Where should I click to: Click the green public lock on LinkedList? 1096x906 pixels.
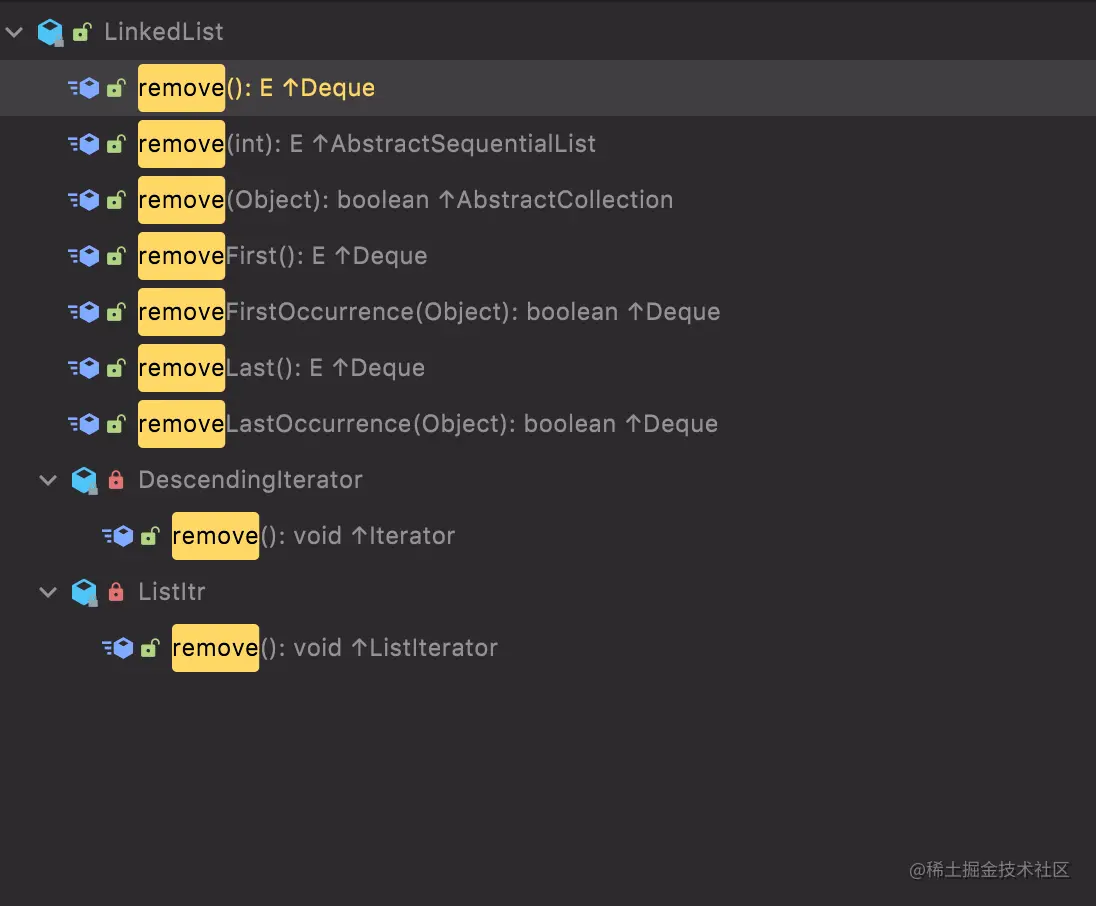pos(82,32)
